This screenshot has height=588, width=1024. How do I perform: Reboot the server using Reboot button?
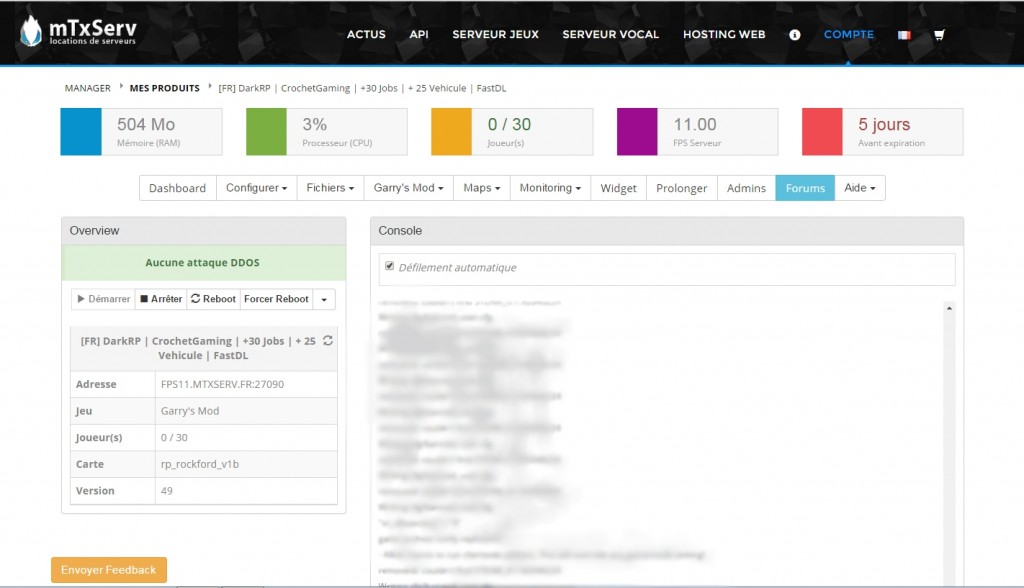[x=213, y=299]
